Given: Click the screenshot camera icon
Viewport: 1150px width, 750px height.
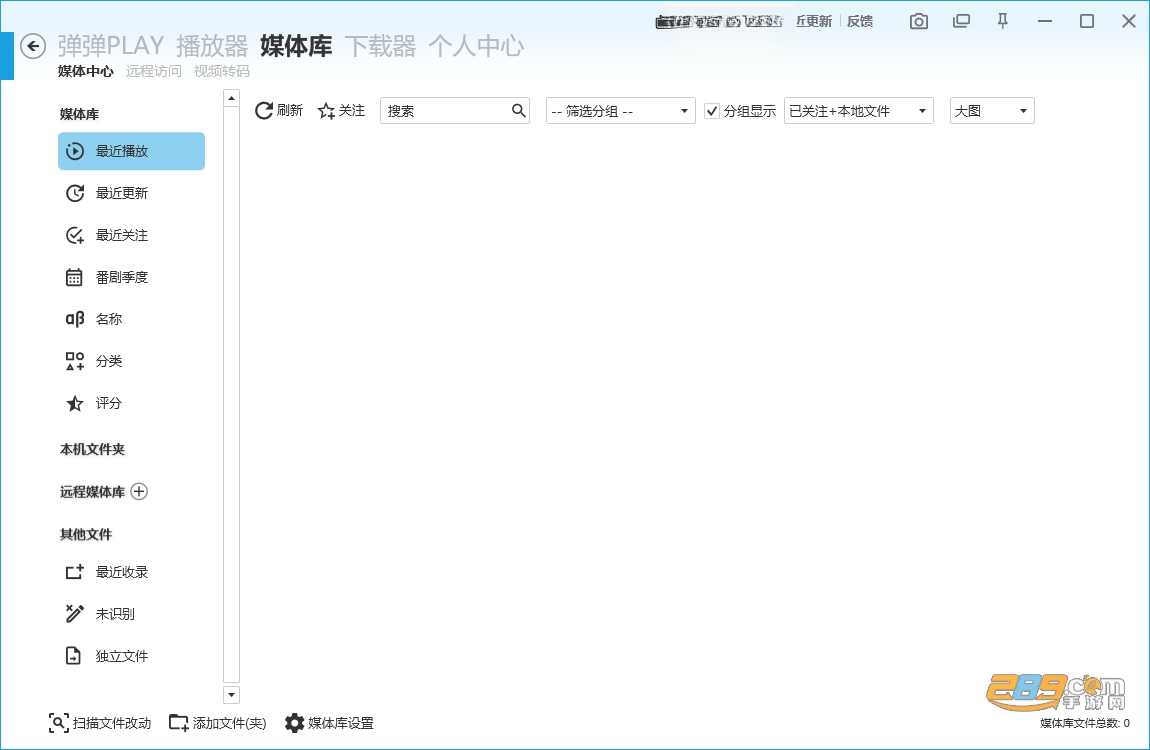Looking at the screenshot, I should tap(918, 21).
